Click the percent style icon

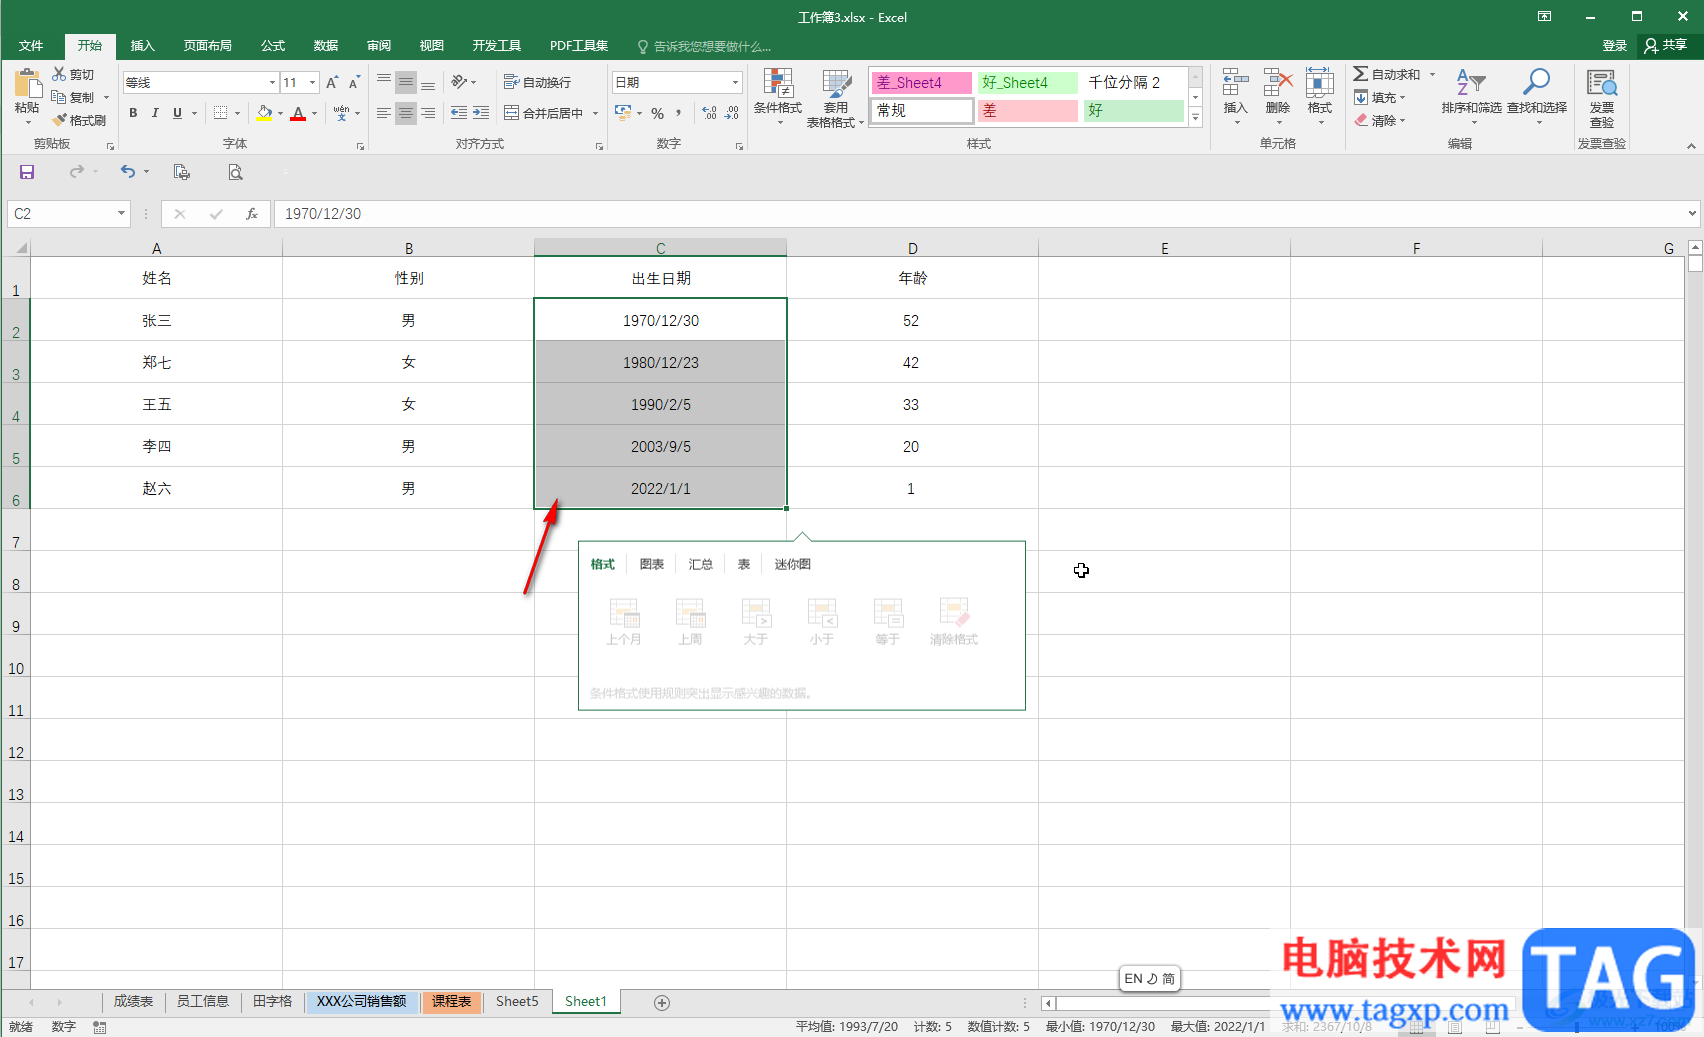click(657, 113)
